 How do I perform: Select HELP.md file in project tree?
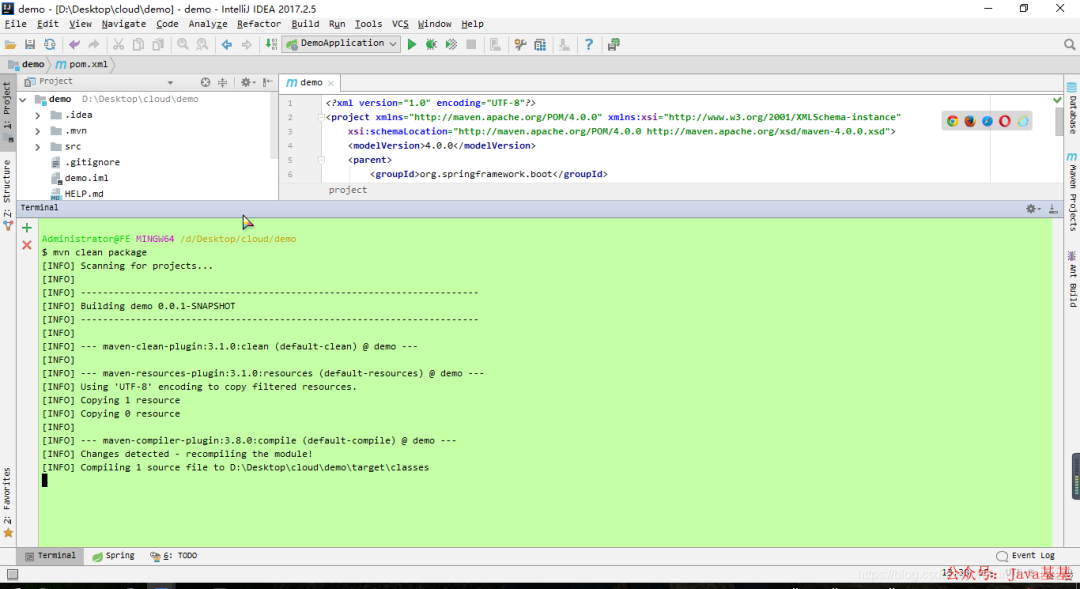[84, 193]
